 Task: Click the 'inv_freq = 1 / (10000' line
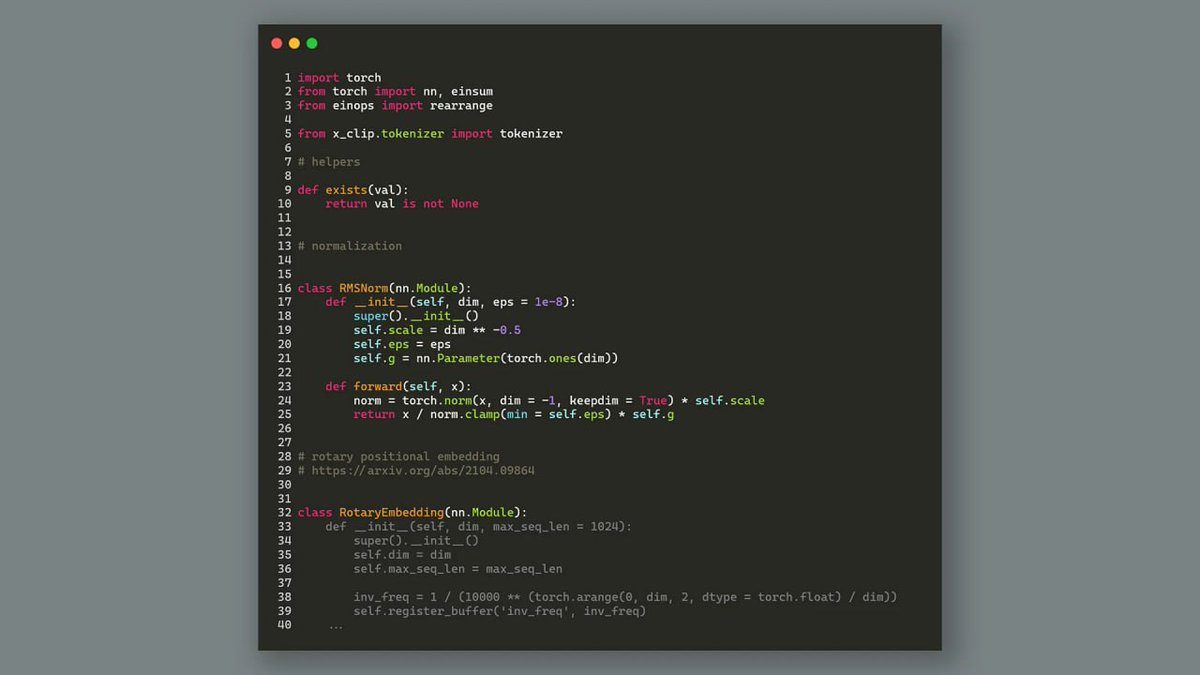pyautogui.click(x=626, y=596)
